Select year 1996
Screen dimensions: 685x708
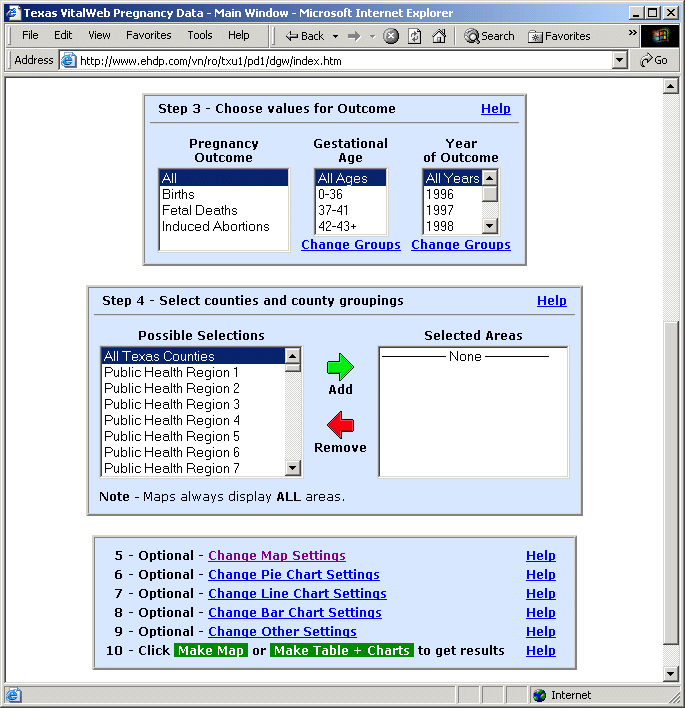tap(452, 194)
